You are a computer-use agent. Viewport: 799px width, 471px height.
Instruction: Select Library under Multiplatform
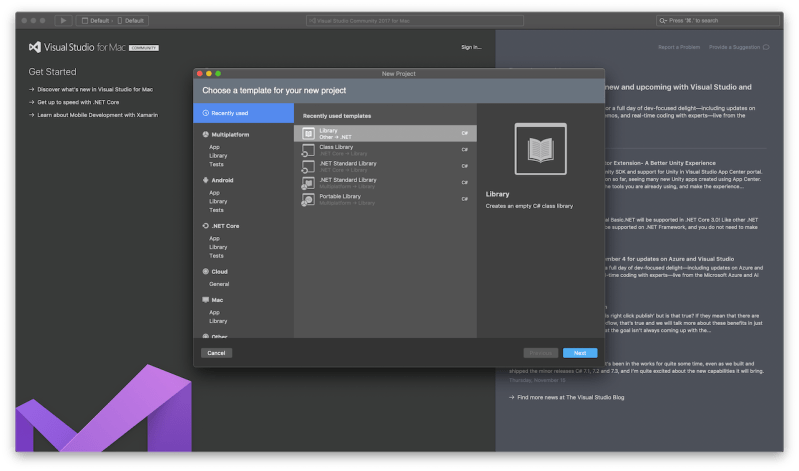(218, 155)
